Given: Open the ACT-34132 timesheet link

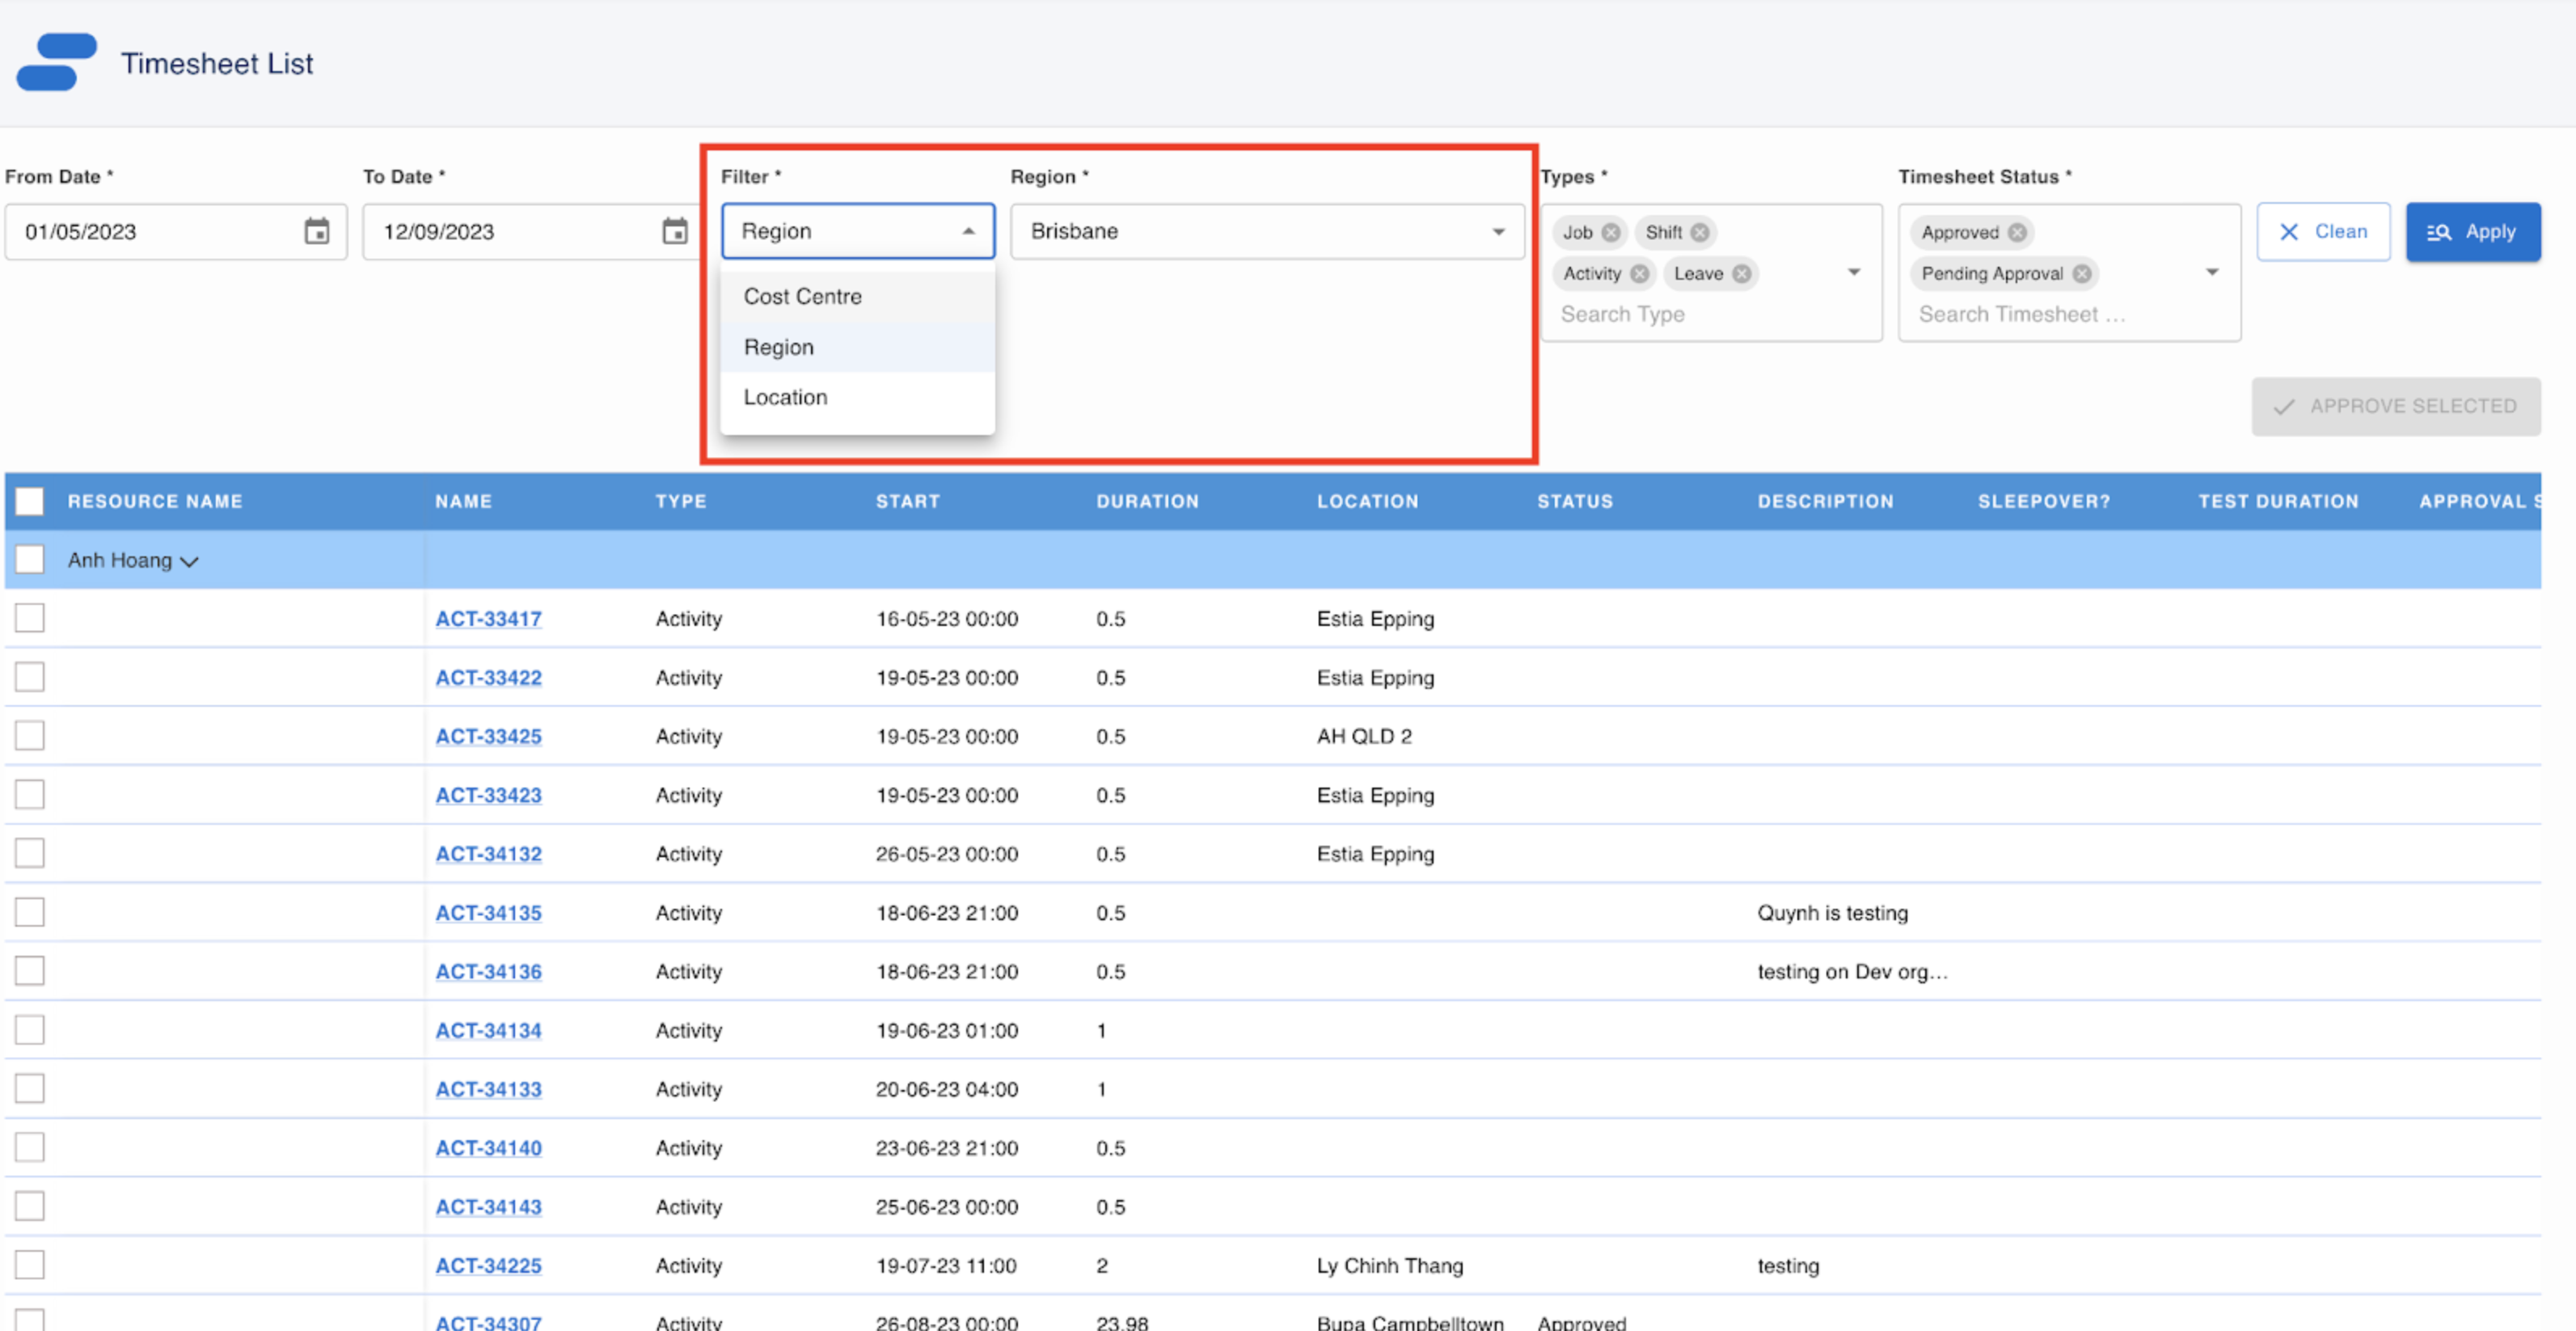Looking at the screenshot, I should (488, 855).
